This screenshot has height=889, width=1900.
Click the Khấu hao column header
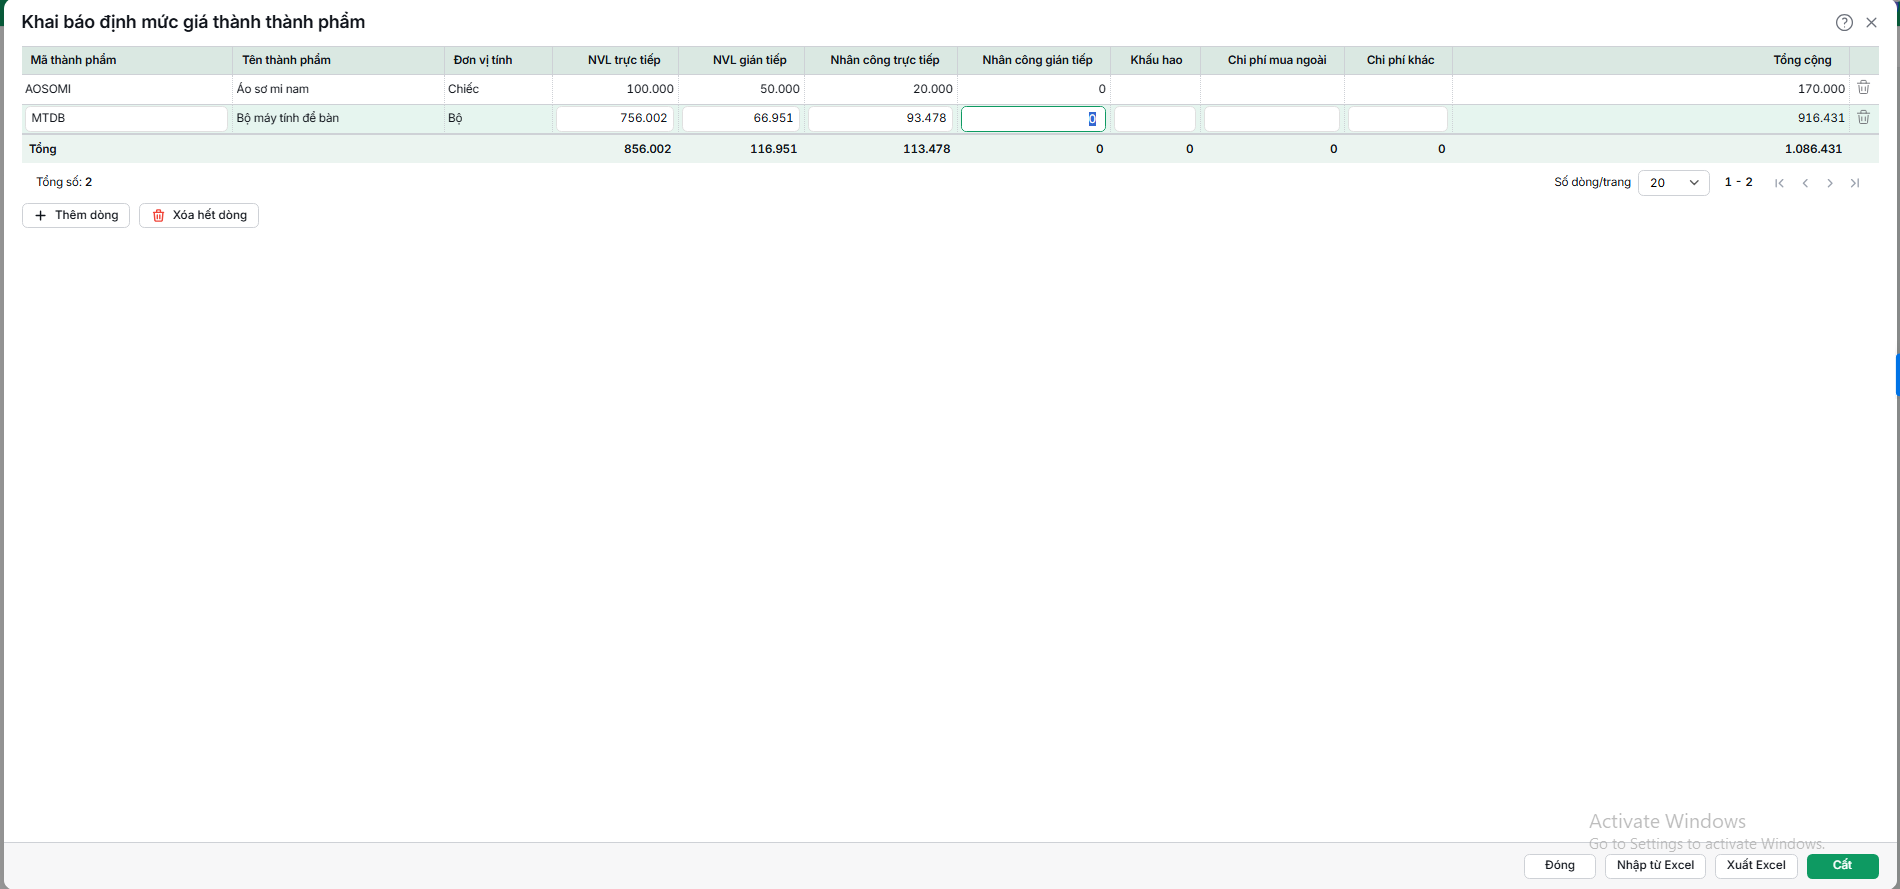1155,60
